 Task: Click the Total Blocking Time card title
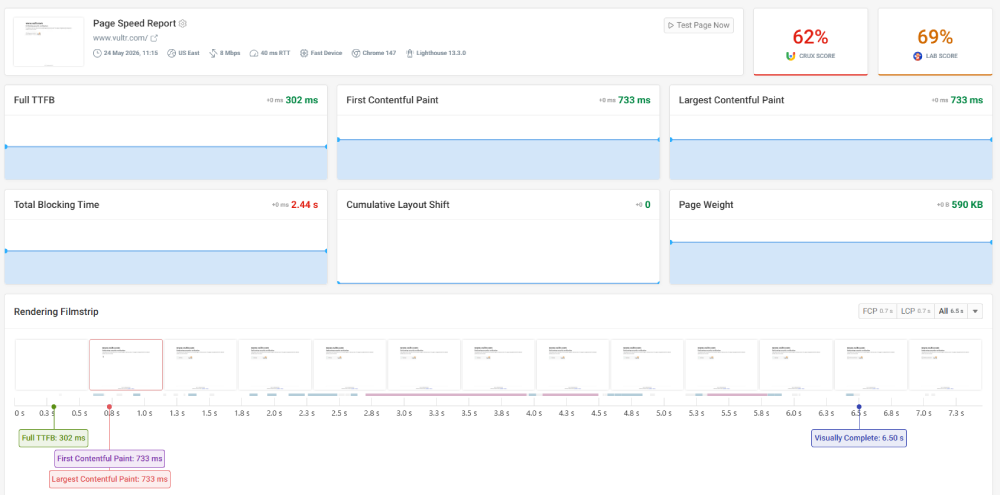[56, 205]
